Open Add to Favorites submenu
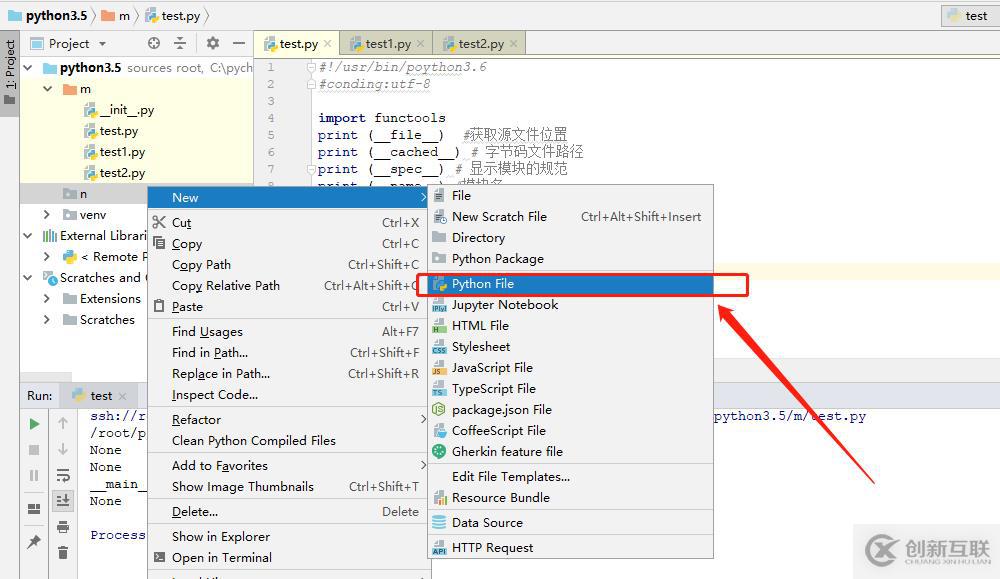The height and width of the screenshot is (579, 1000). click(288, 465)
